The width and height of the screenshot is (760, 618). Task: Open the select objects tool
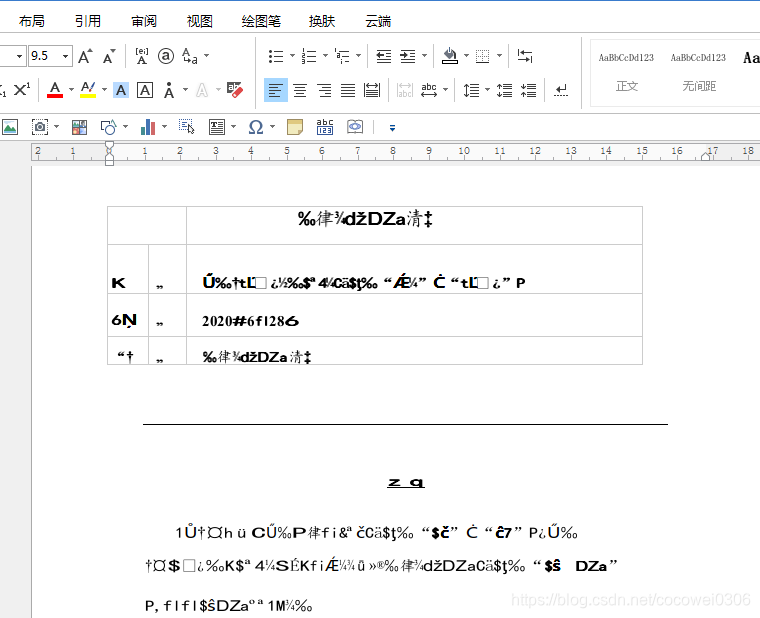pyautogui.click(x=187, y=127)
